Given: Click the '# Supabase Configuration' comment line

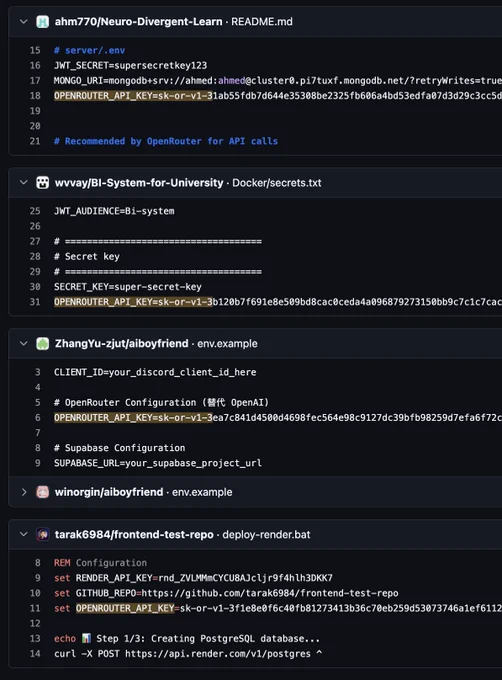Looking at the screenshot, I should pos(120,448).
